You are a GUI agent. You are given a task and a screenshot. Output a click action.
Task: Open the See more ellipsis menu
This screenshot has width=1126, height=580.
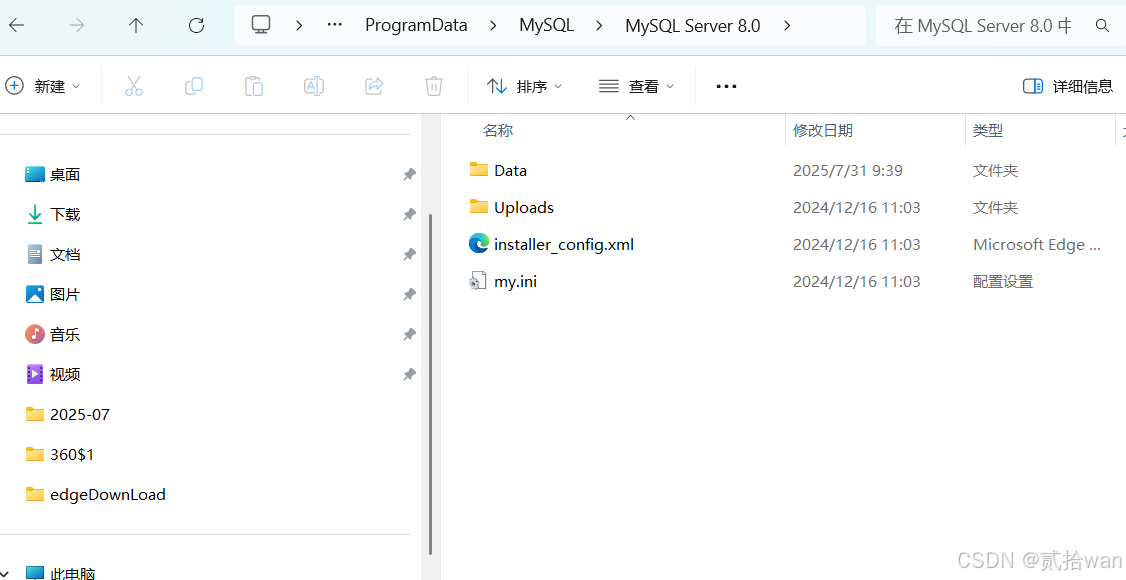[x=726, y=86]
